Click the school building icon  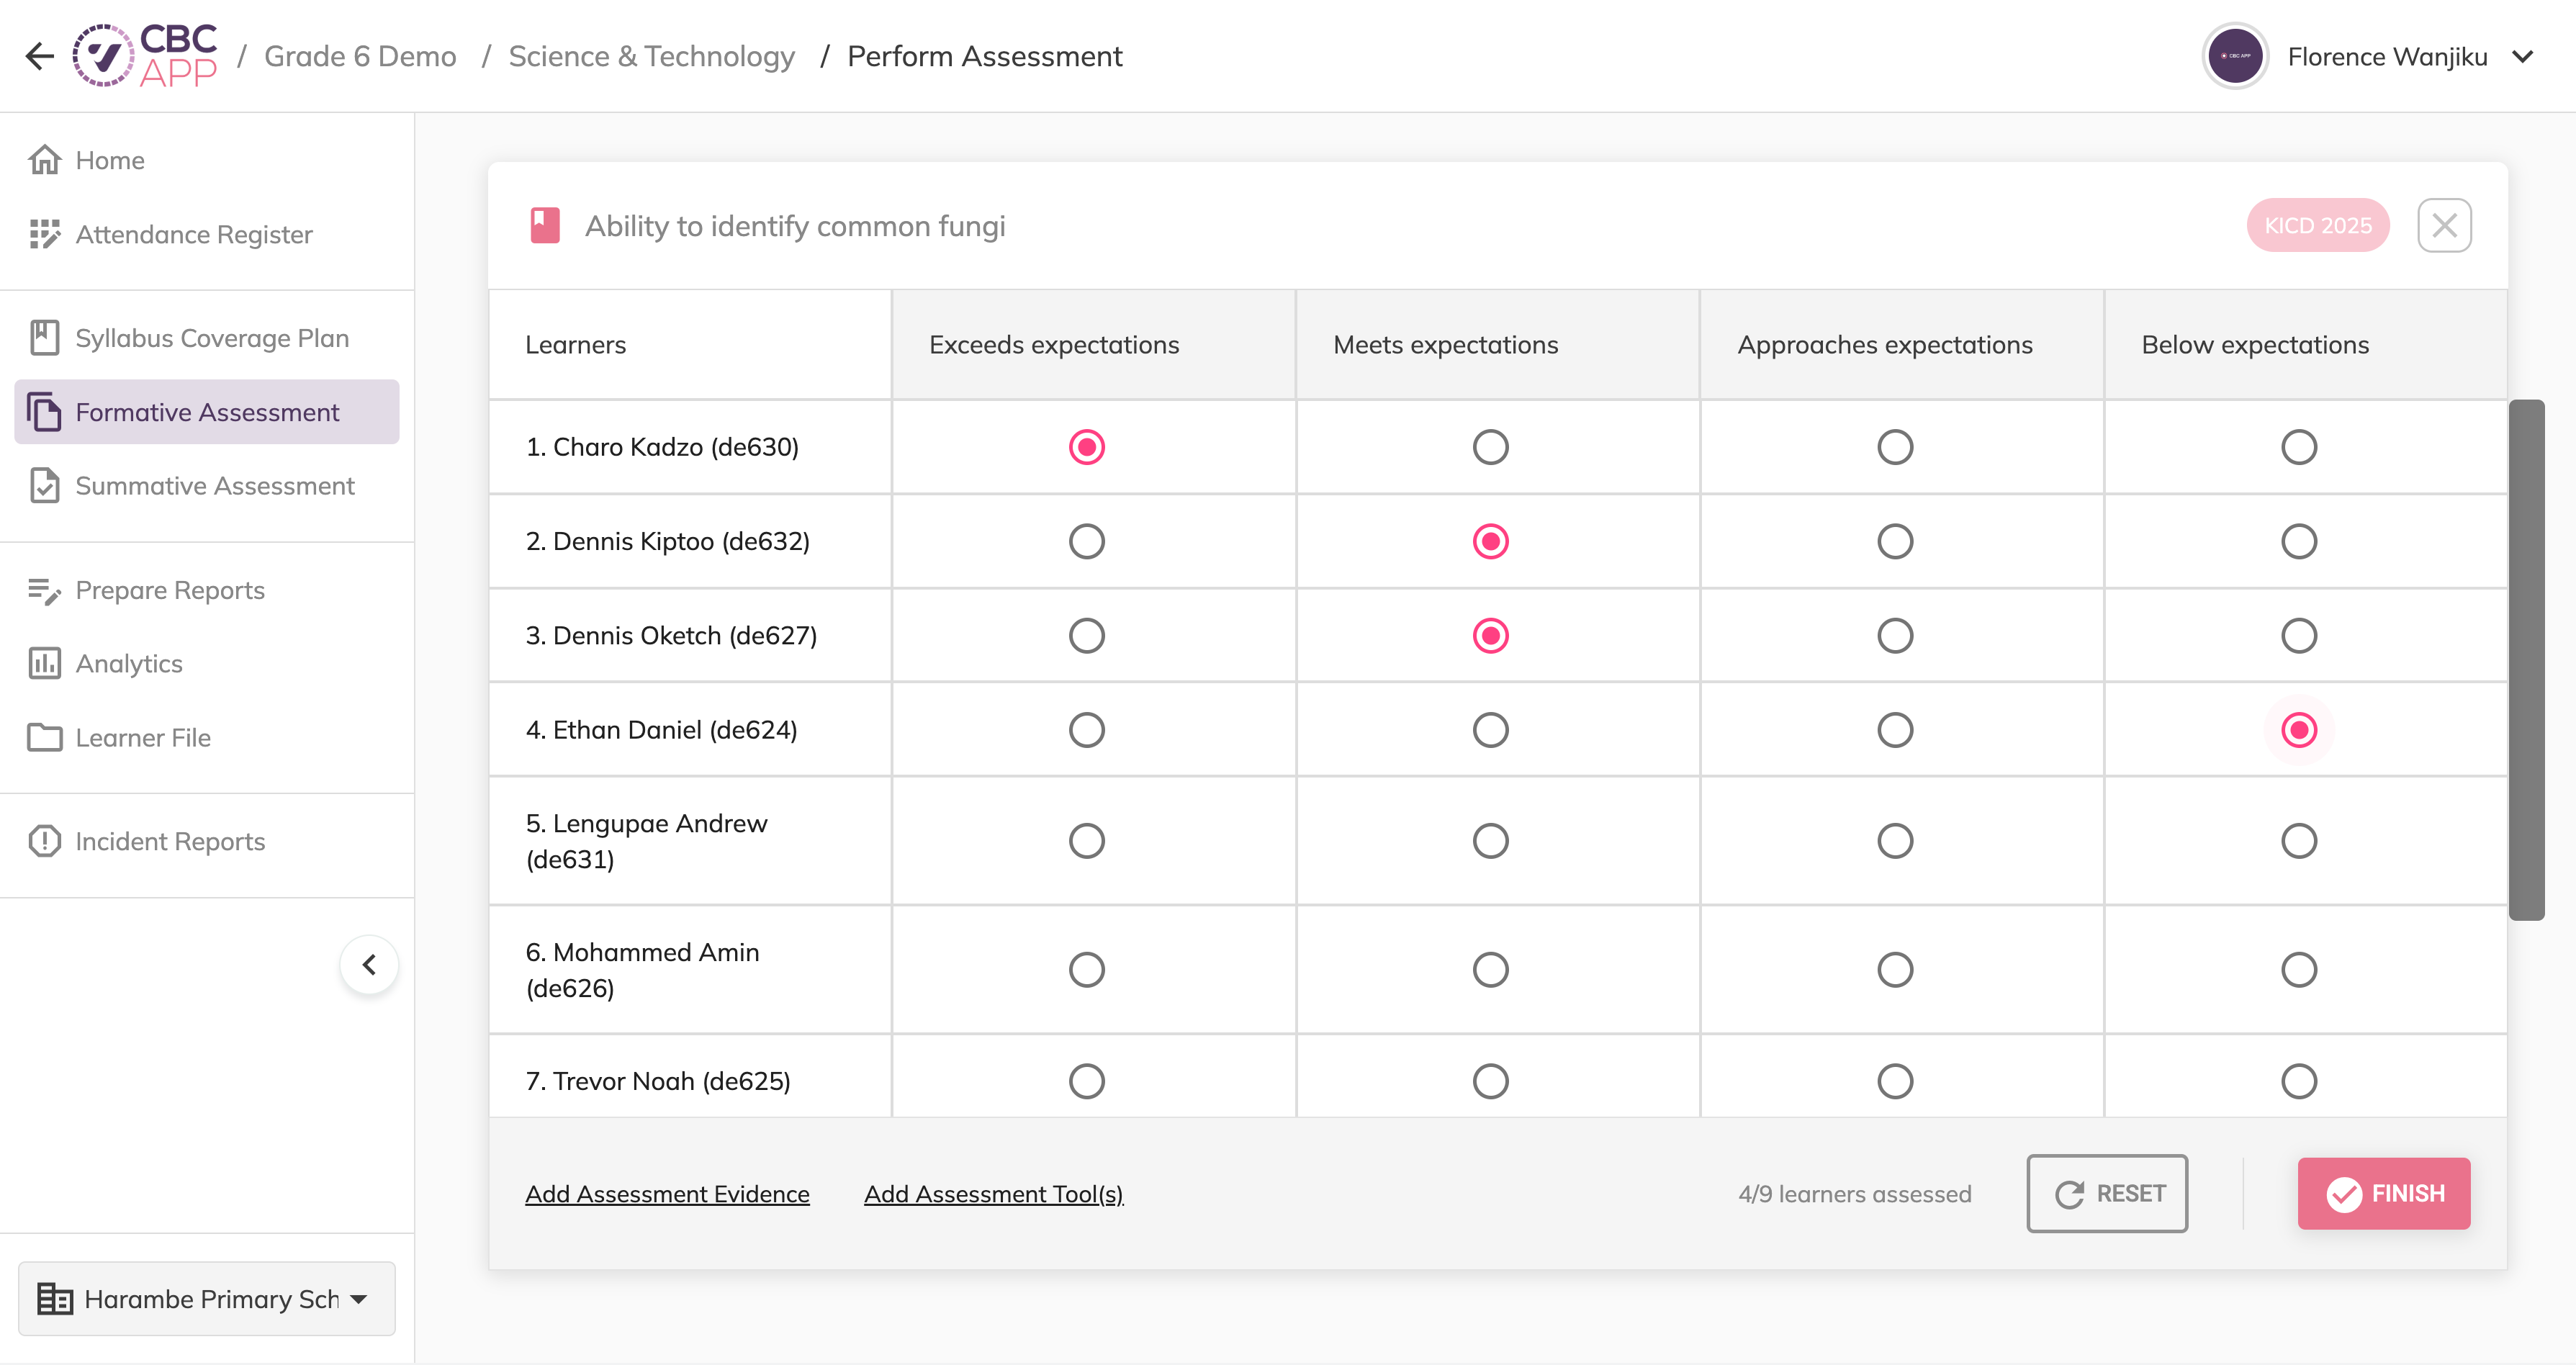55,1298
